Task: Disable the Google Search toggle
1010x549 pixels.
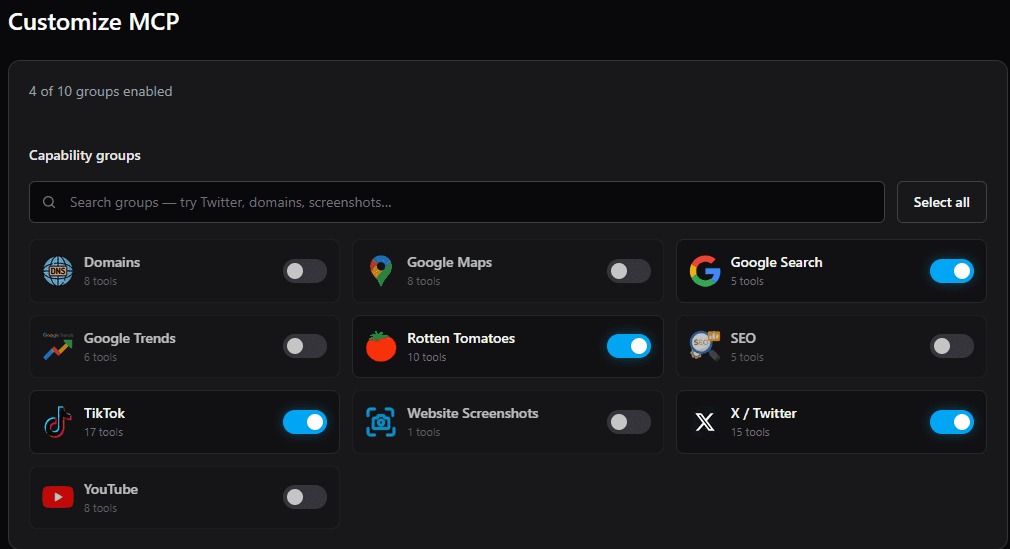Action: point(951,271)
